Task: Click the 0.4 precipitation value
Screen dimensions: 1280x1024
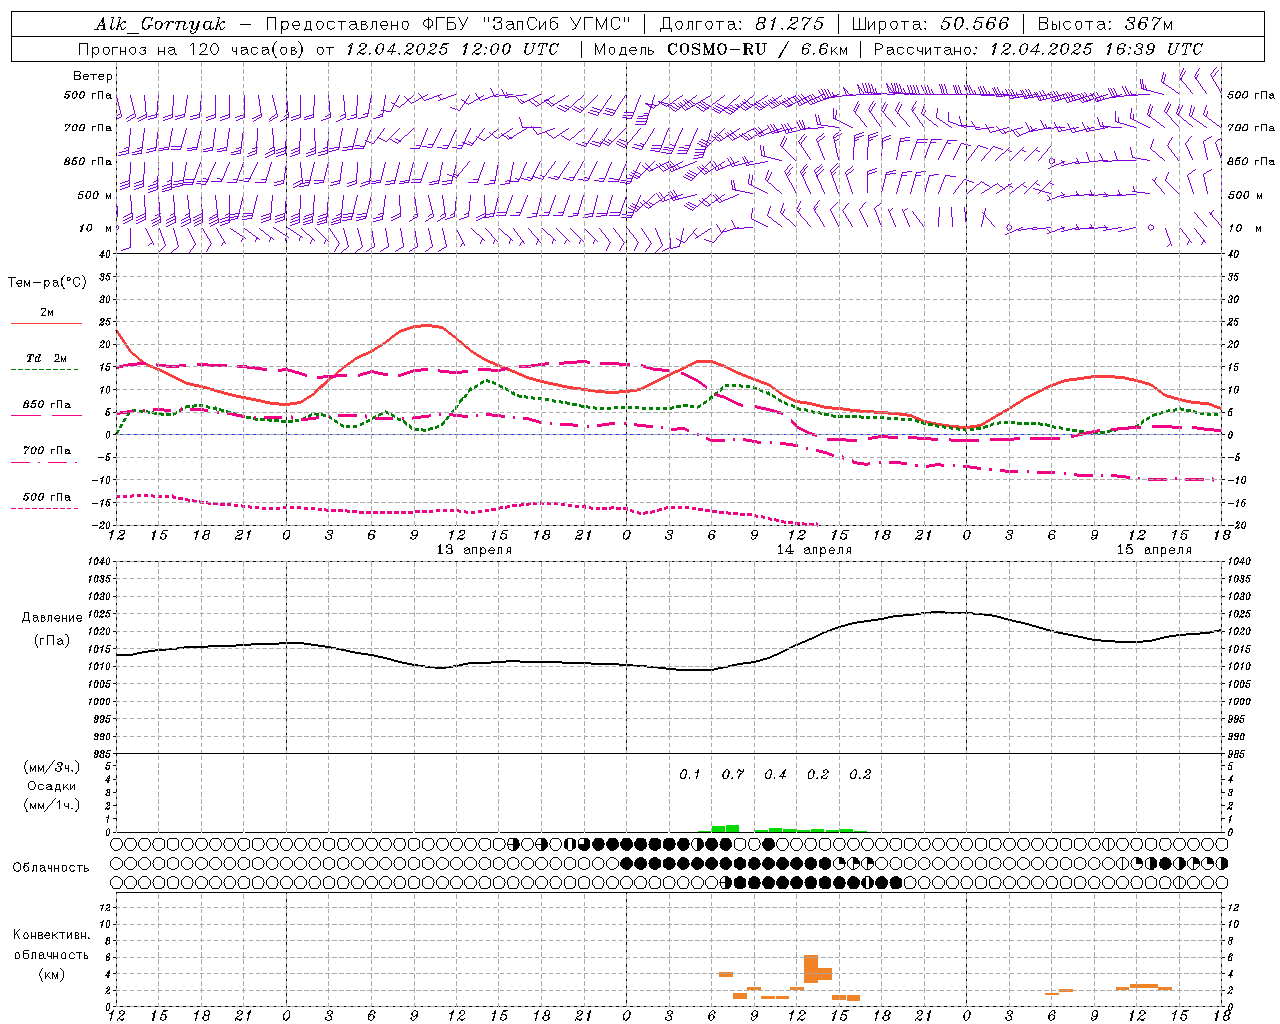Action: pos(775,774)
